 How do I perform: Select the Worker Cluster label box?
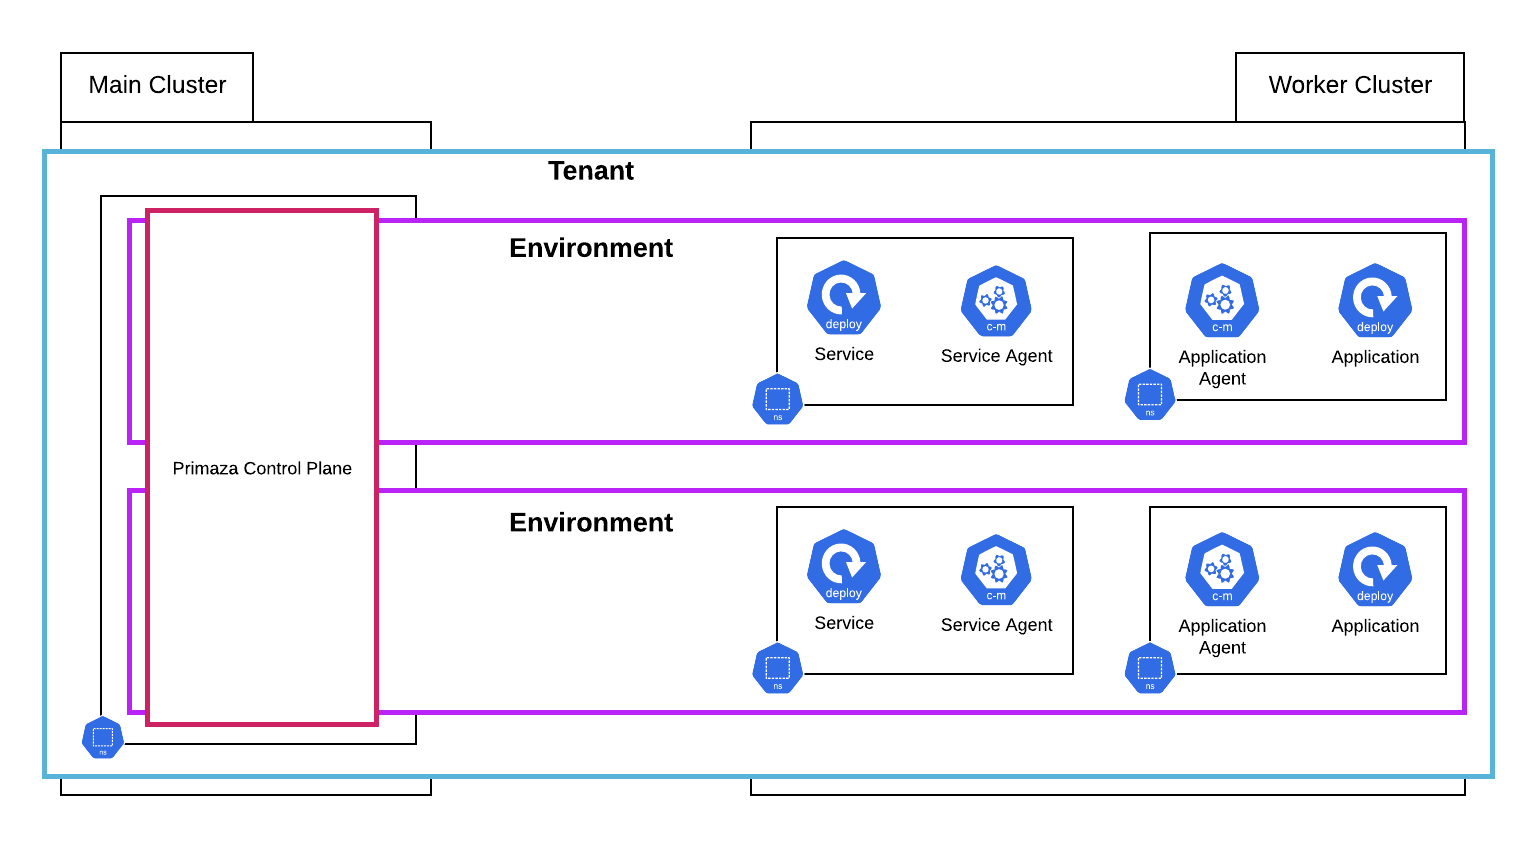point(1350,86)
